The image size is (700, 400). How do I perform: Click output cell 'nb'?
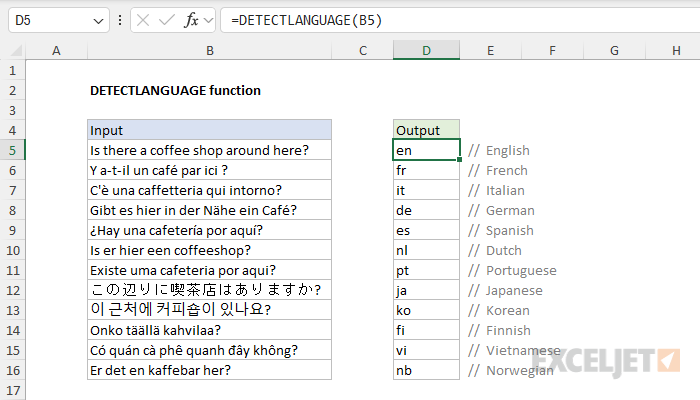[426, 370]
